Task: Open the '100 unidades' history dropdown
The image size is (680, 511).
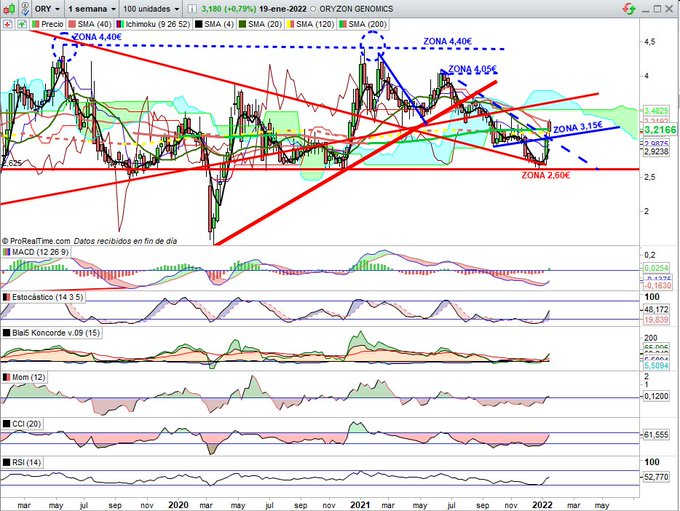Action: point(151,9)
